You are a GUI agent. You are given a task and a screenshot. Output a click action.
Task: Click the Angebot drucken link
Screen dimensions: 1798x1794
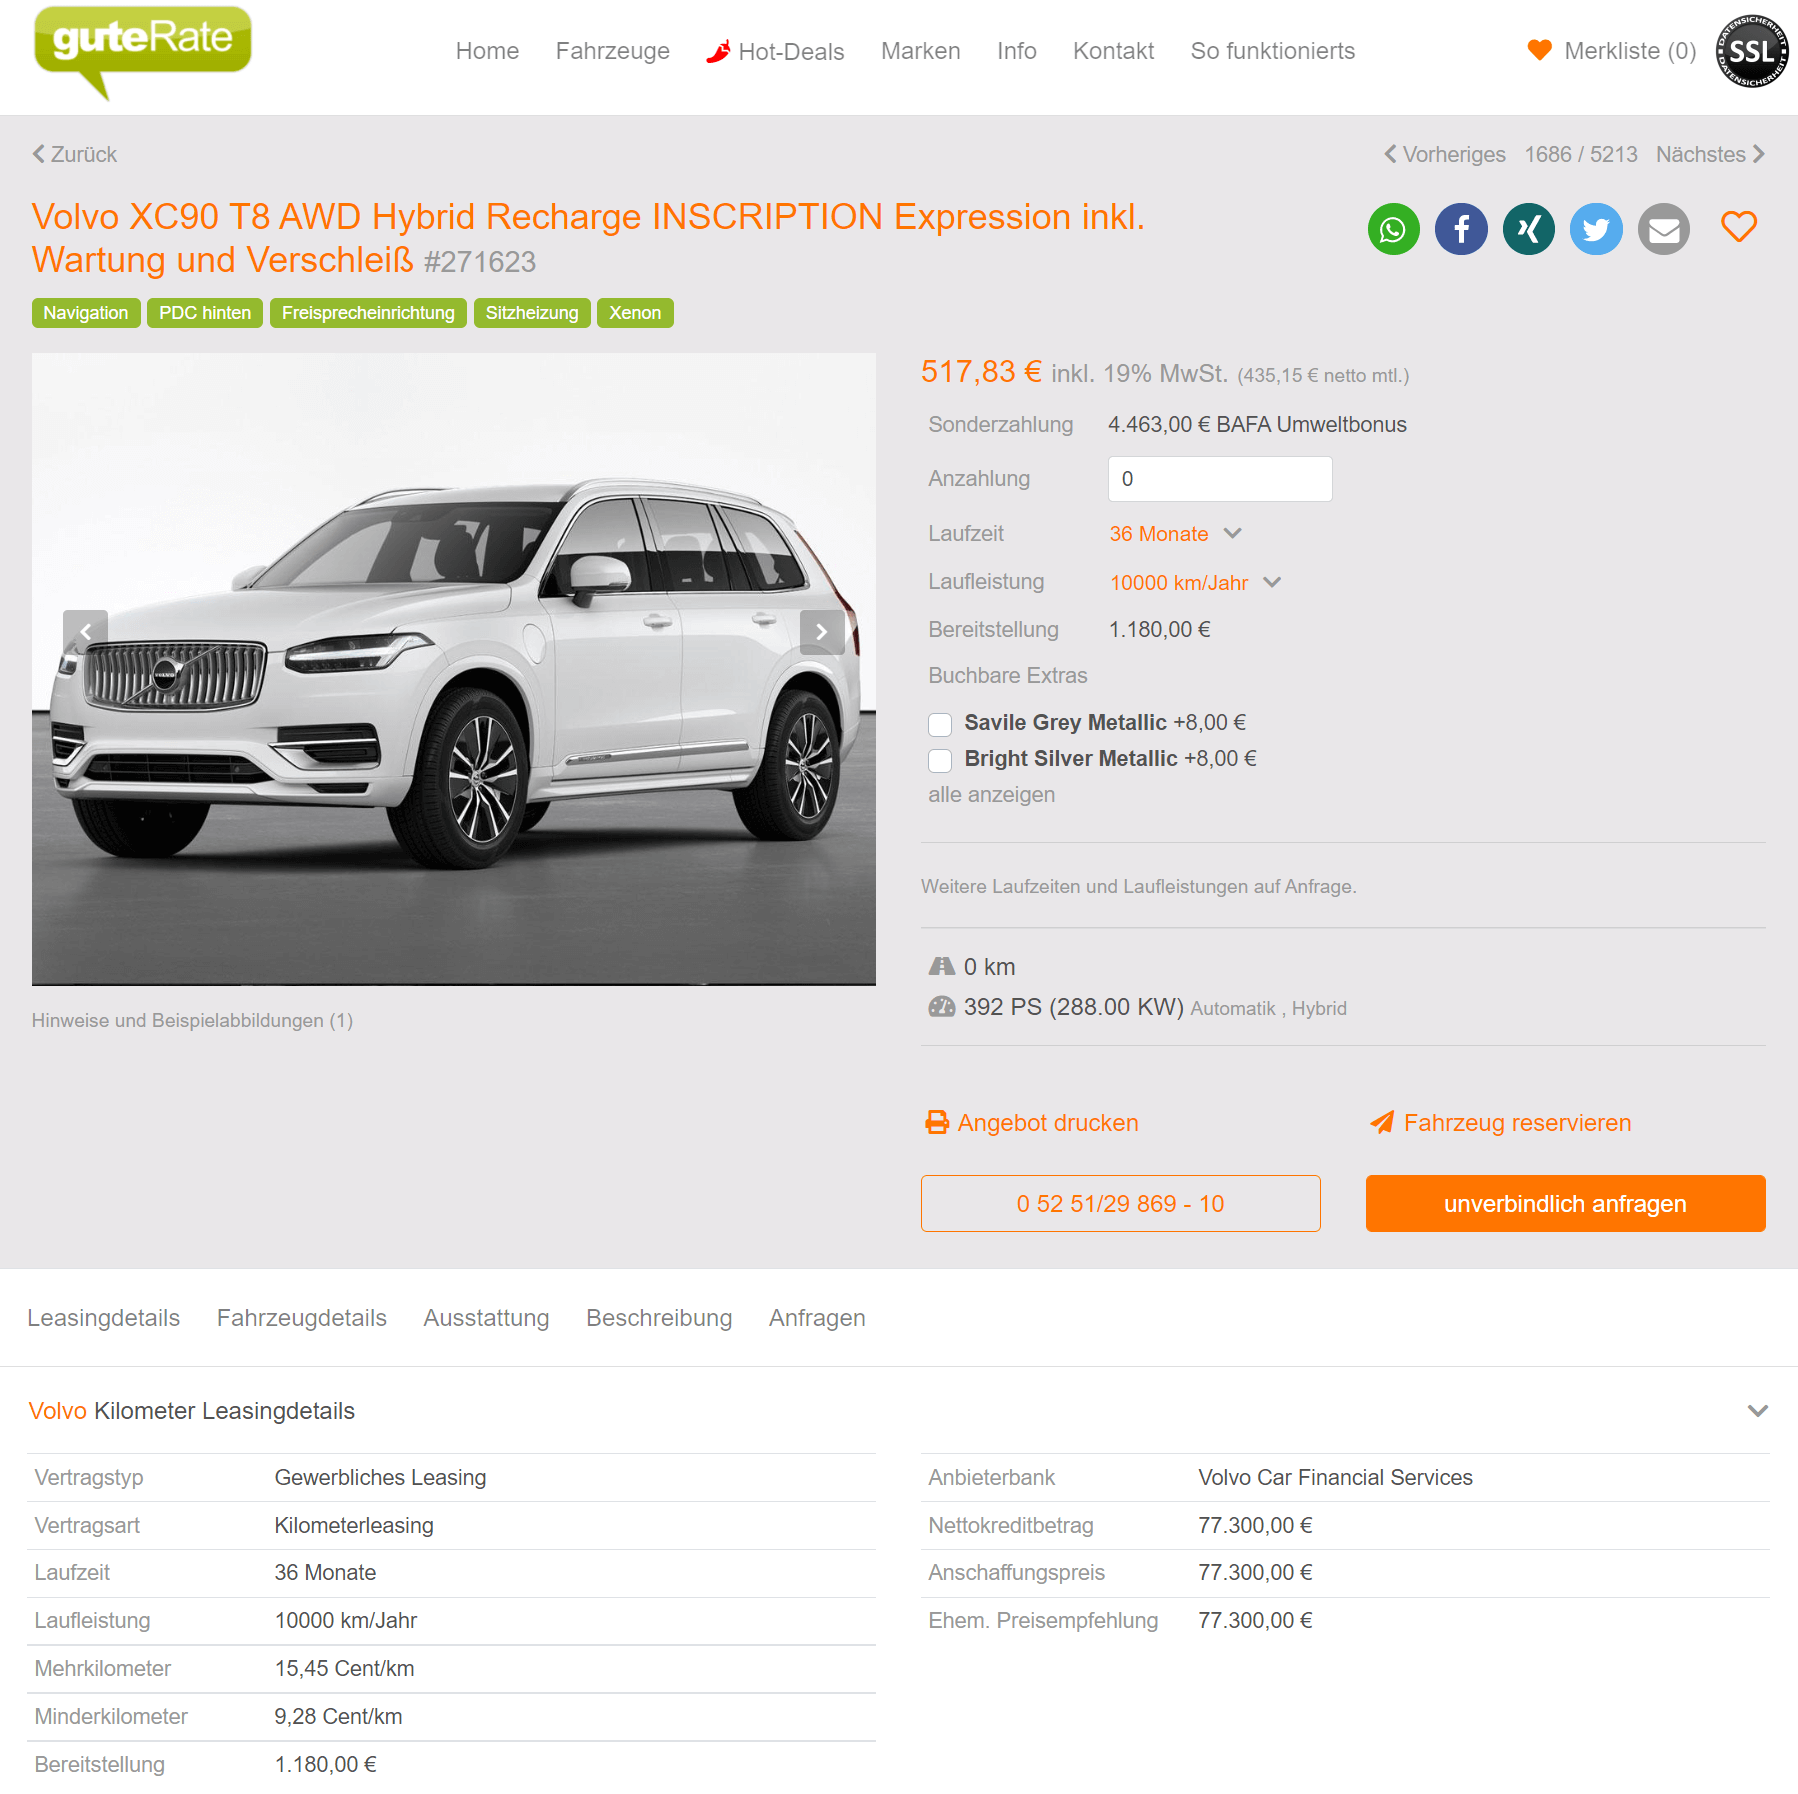point(1031,1123)
